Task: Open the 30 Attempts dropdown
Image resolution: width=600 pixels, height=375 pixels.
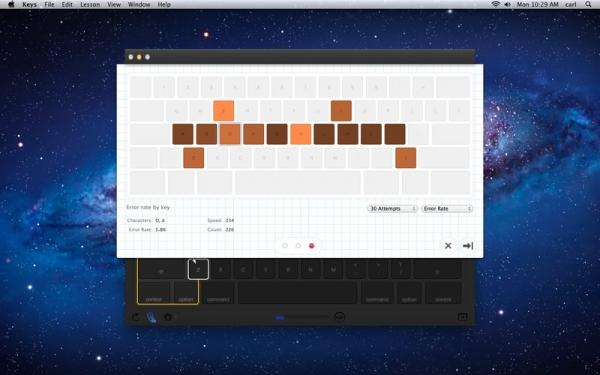Action: click(x=393, y=209)
